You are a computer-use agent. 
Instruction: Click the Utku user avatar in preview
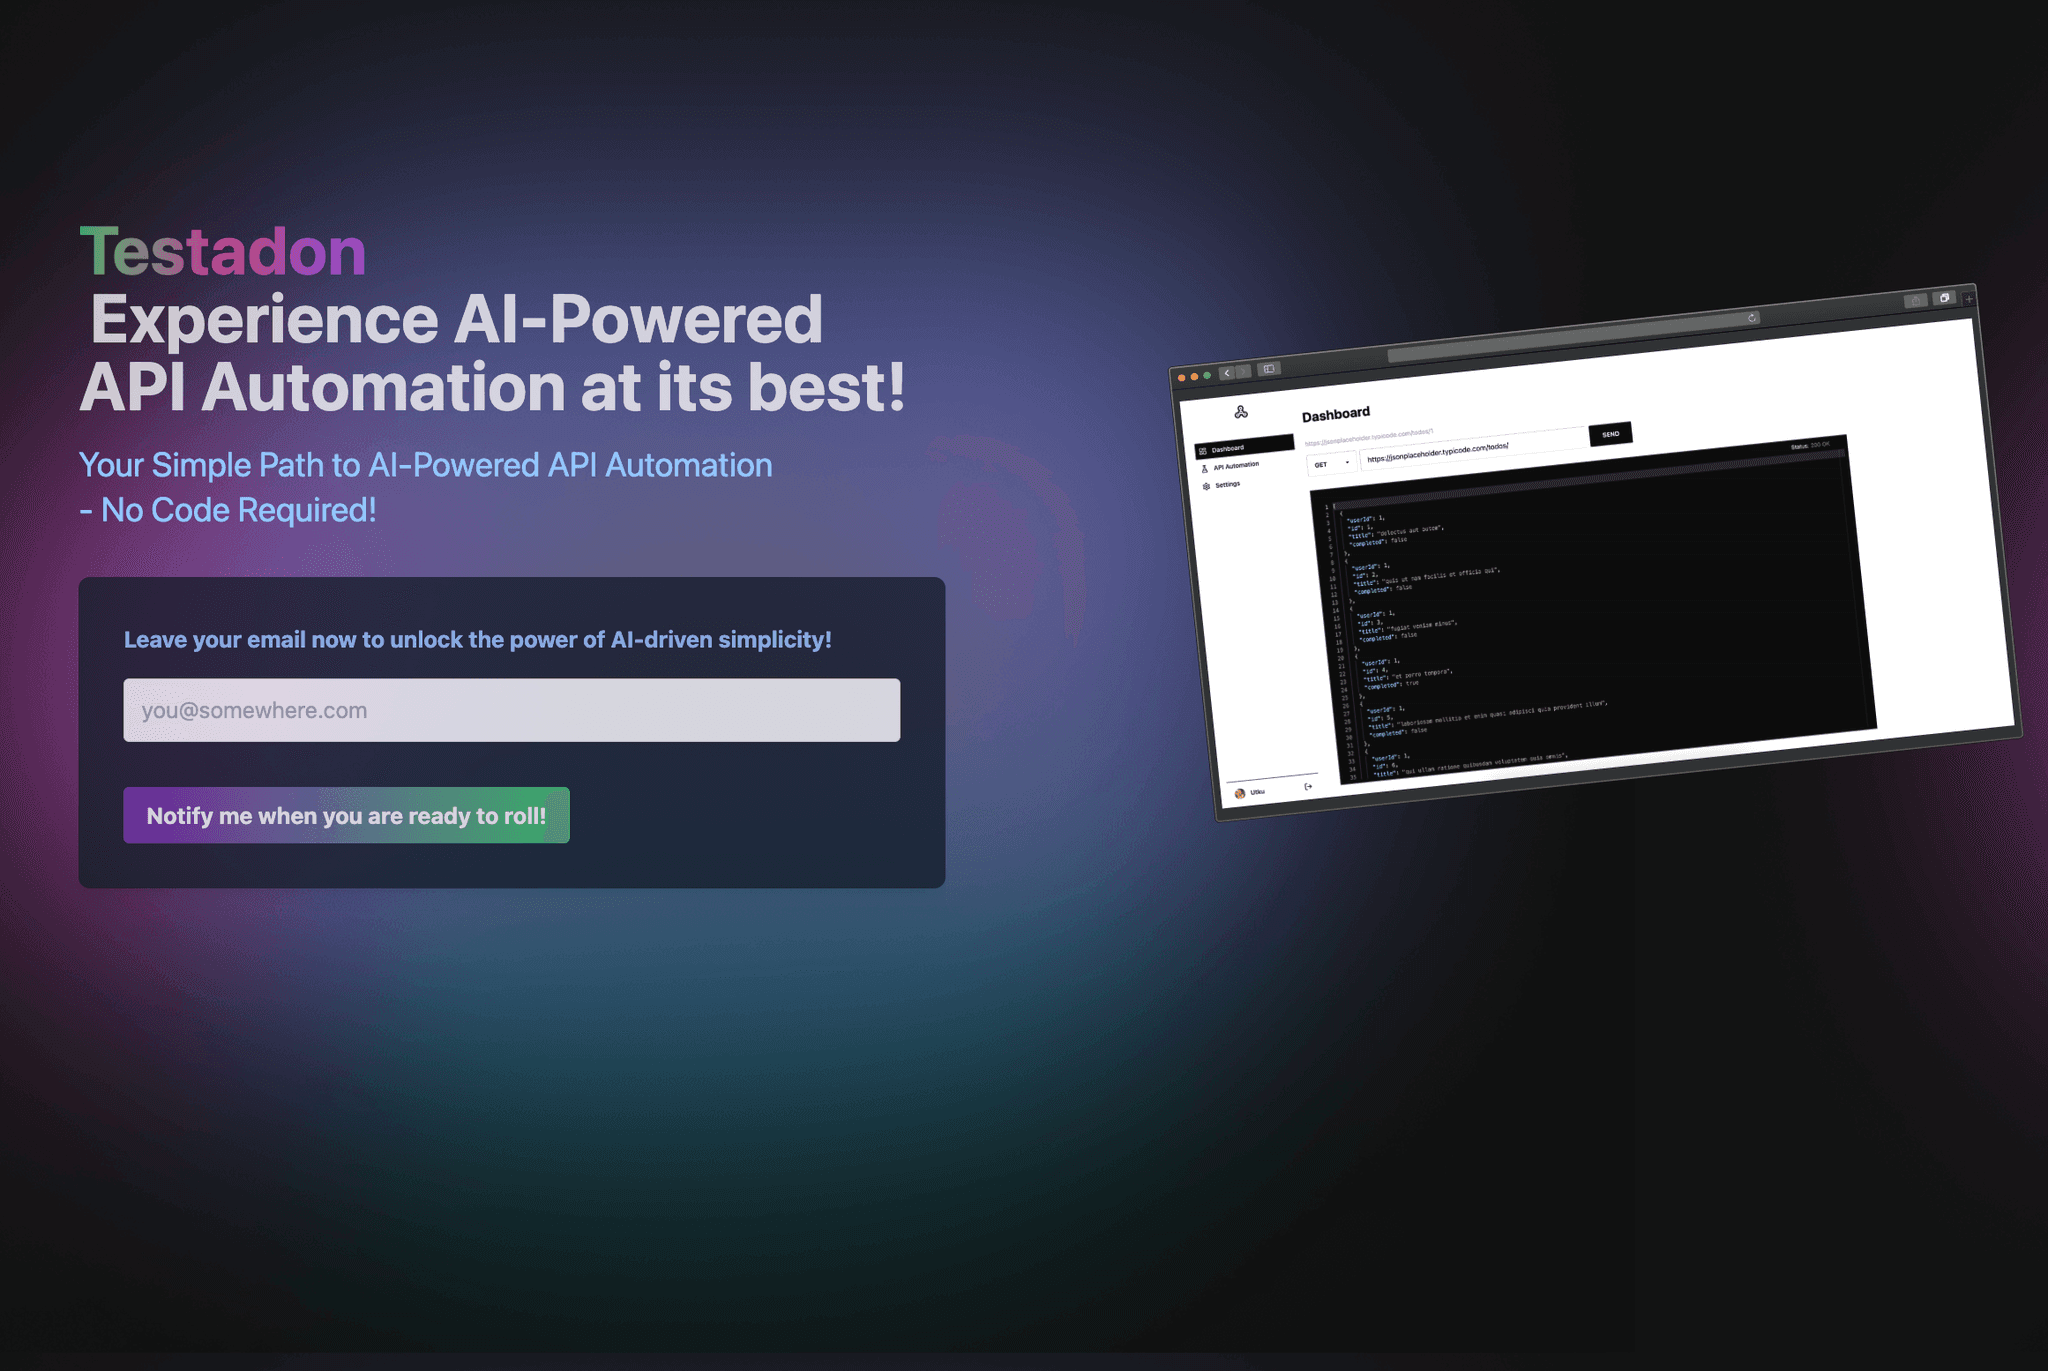tap(1240, 793)
